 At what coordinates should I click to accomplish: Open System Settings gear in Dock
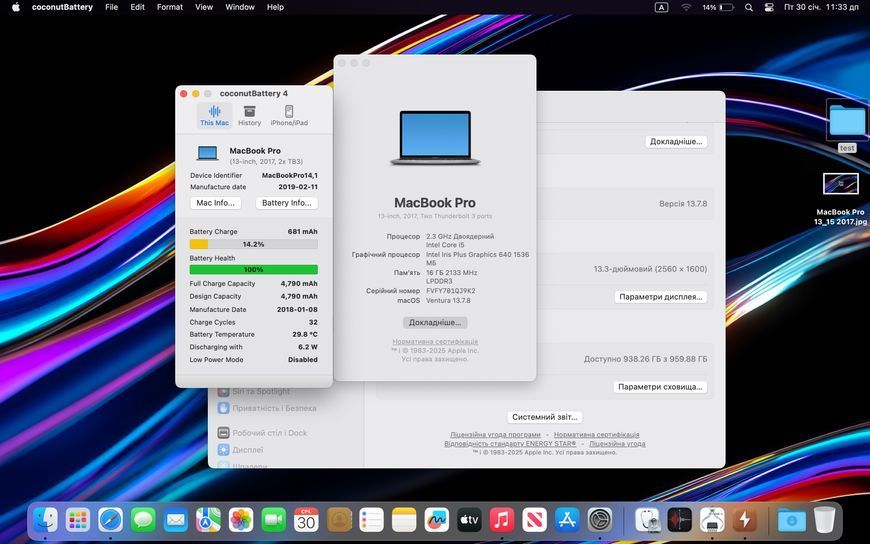pyautogui.click(x=600, y=520)
